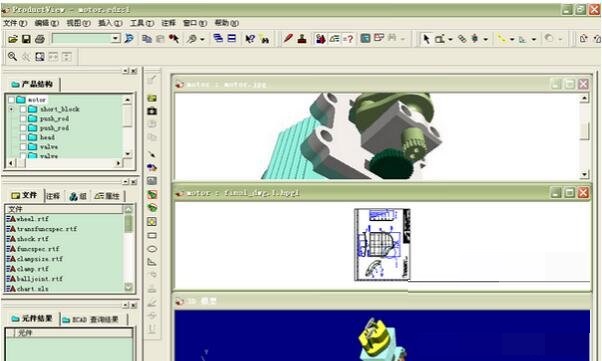Image resolution: width=602 pixels, height=361 pixels.
Task: Switch to the 元件结果 tab
Action: [32, 319]
